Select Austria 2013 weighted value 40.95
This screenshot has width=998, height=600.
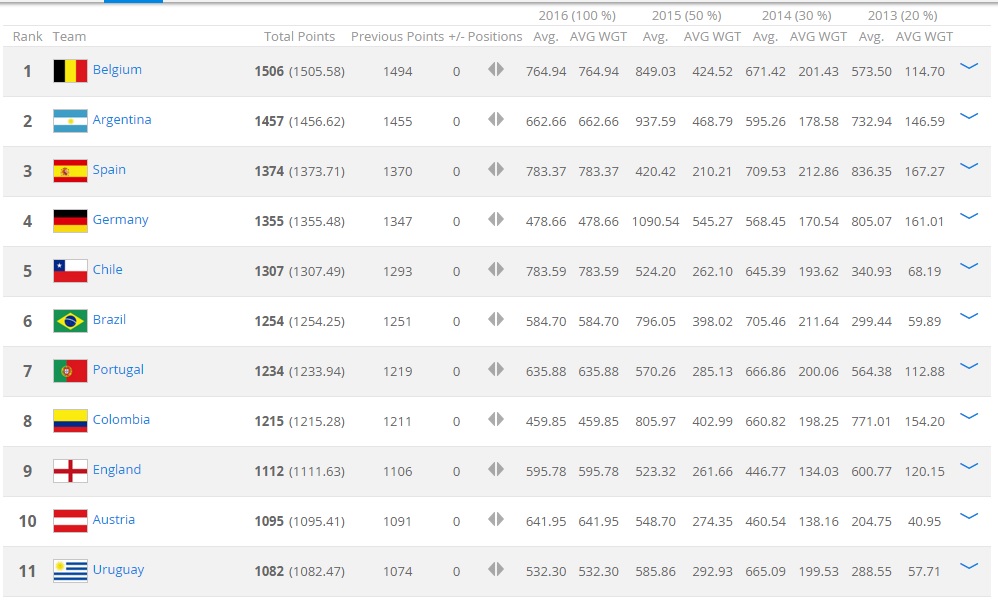[924, 521]
